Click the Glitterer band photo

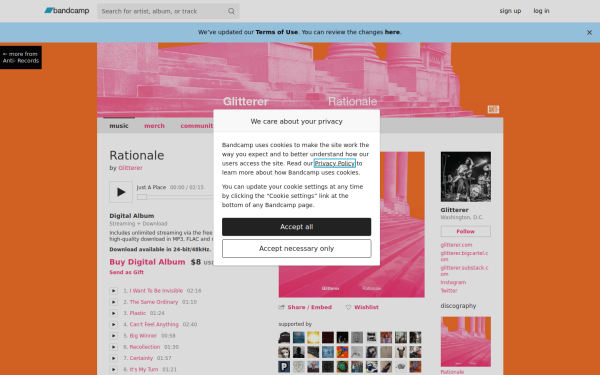466,177
